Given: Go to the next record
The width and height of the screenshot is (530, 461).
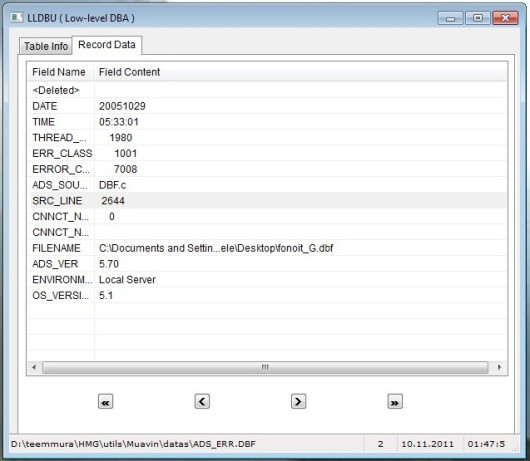Looking at the screenshot, I should [298, 402].
